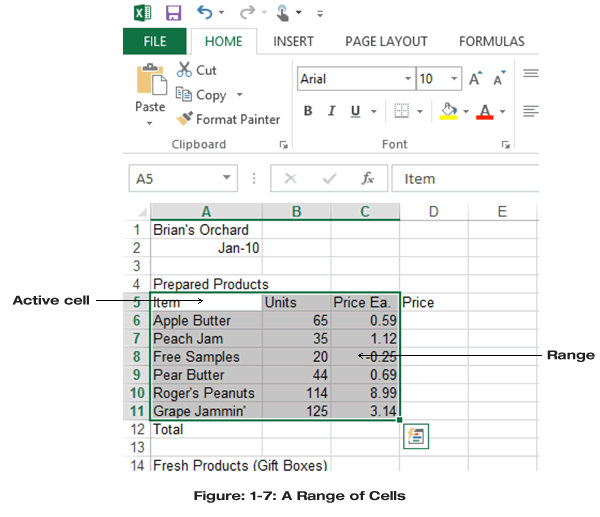This screenshot has width=600, height=517.
Task: Open the font name dropdown showing Arial
Action: coord(407,78)
